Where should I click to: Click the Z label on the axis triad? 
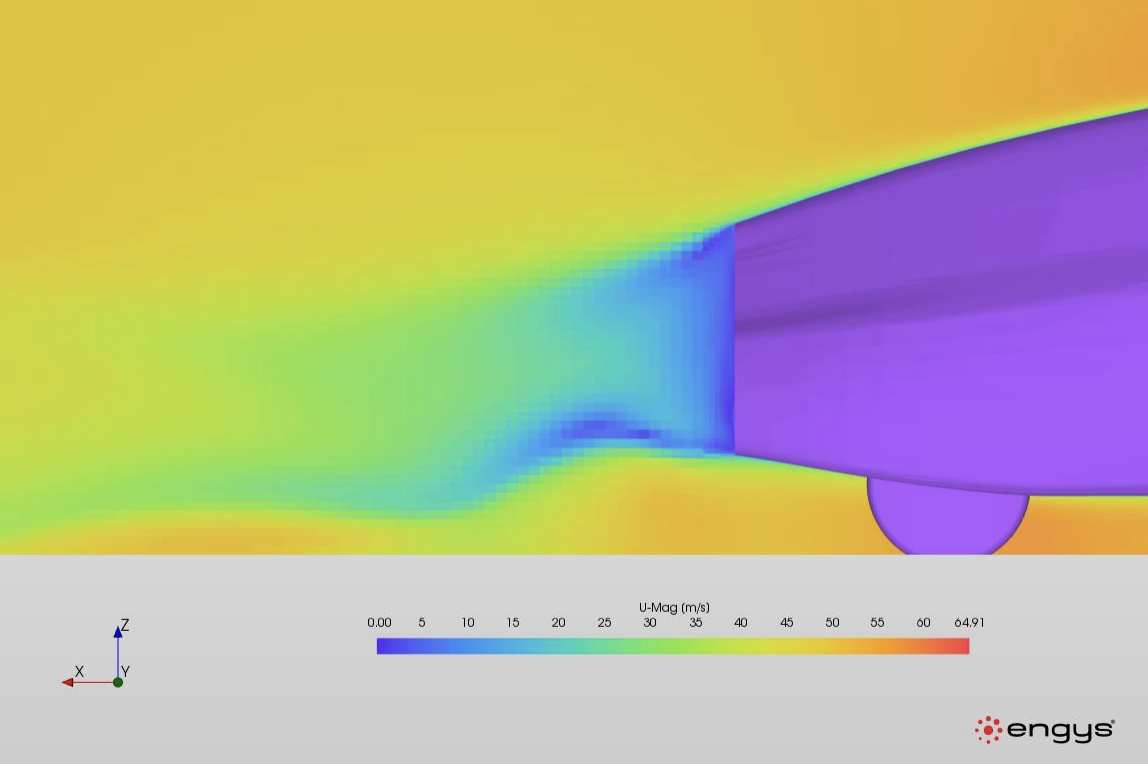(x=125, y=625)
